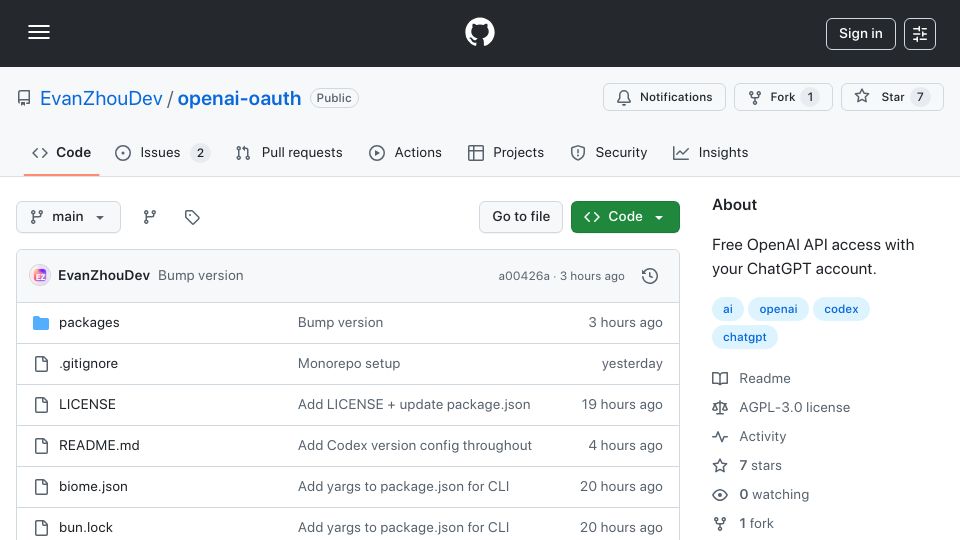The image size is (960, 540).
Task: Open Add LICENSE + update package.json commit
Action: (414, 405)
